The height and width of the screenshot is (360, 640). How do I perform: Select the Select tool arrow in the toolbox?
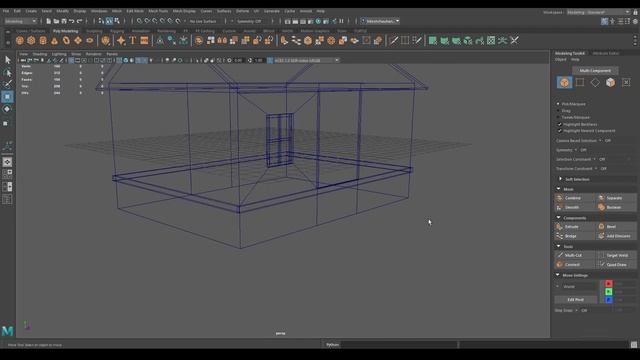(x=7, y=60)
